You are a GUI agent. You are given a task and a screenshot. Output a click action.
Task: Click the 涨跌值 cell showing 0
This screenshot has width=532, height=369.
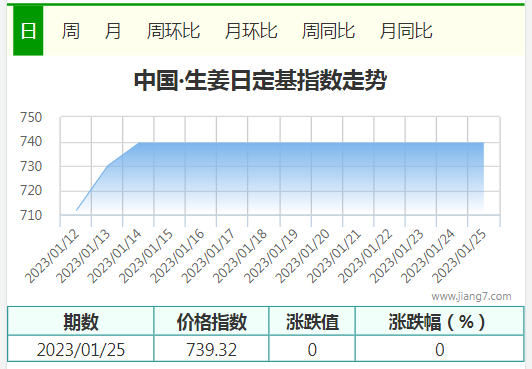point(312,349)
